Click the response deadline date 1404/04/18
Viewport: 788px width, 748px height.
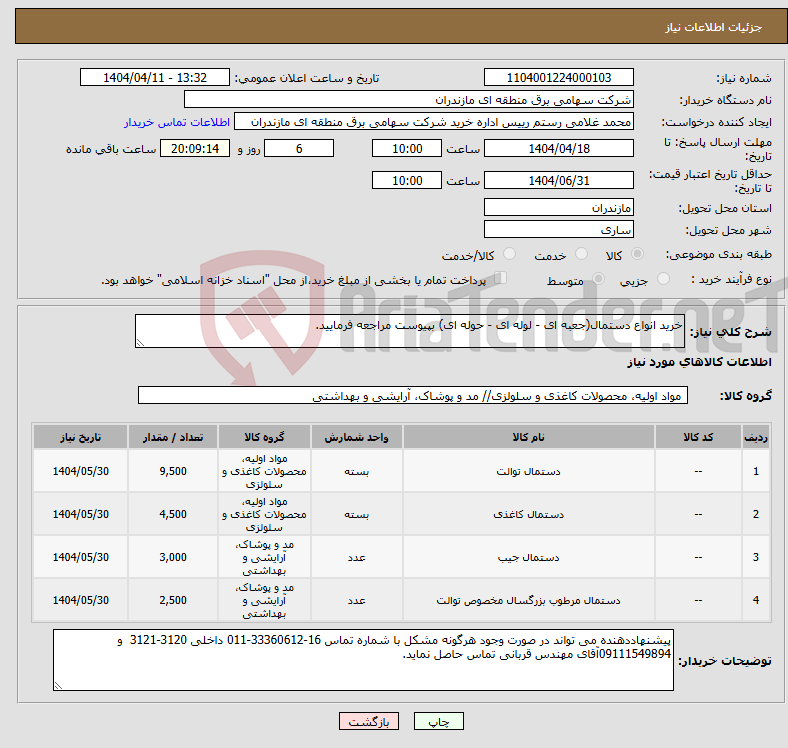click(558, 148)
